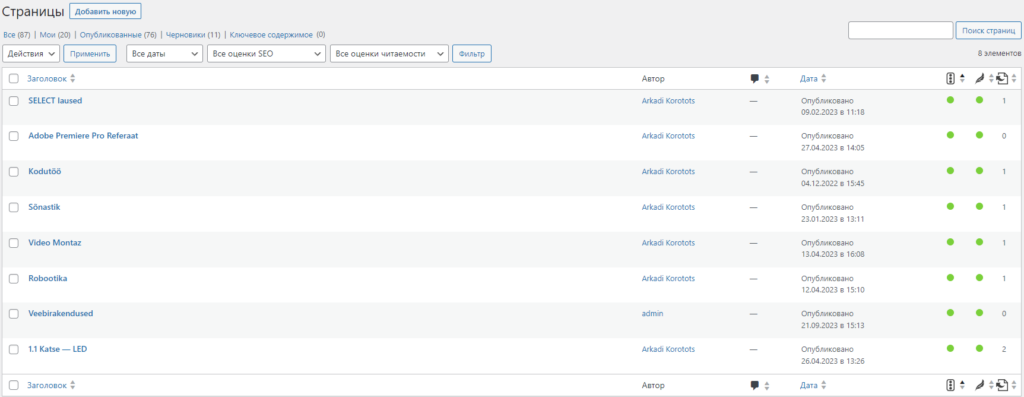Image resolution: width=1024 pixels, height=397 pixels.
Task: Tick checkbox for SELECT laused page
Action: pos(14,101)
